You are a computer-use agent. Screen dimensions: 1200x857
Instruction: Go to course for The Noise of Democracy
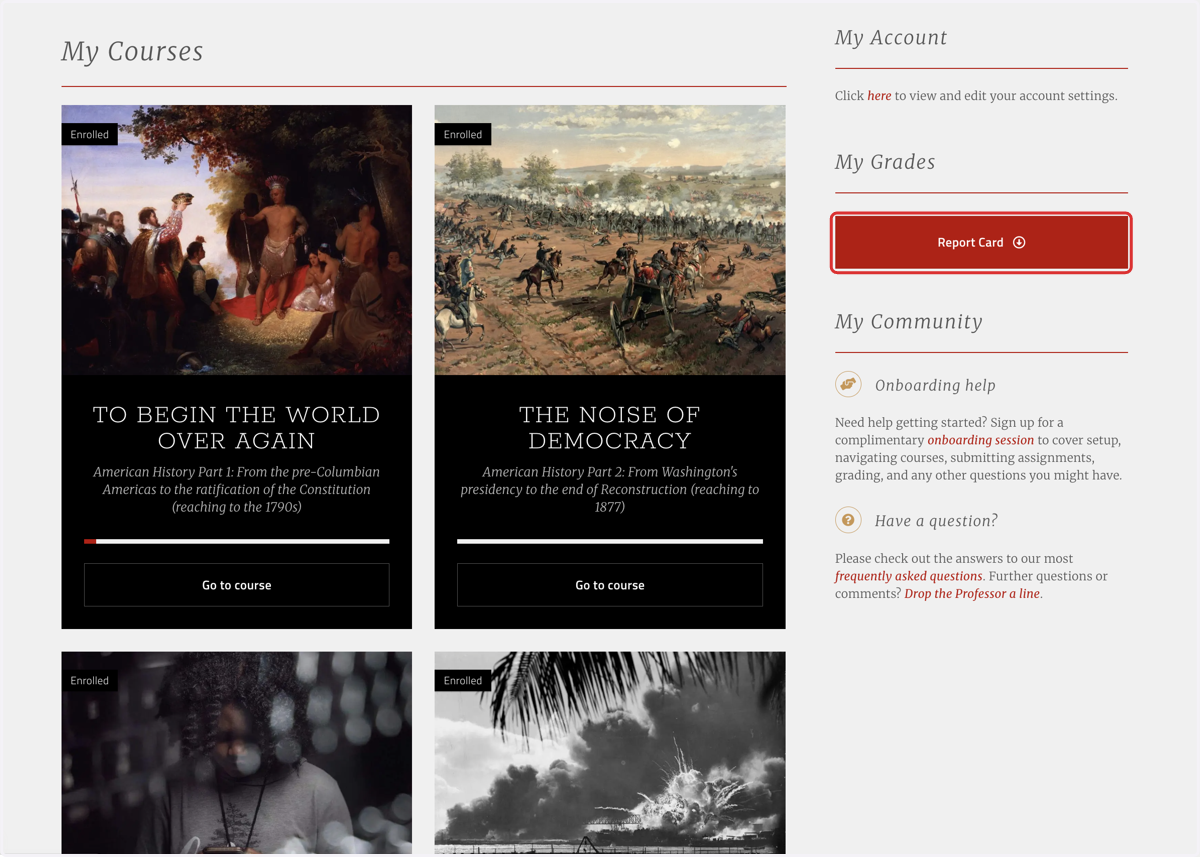610,585
